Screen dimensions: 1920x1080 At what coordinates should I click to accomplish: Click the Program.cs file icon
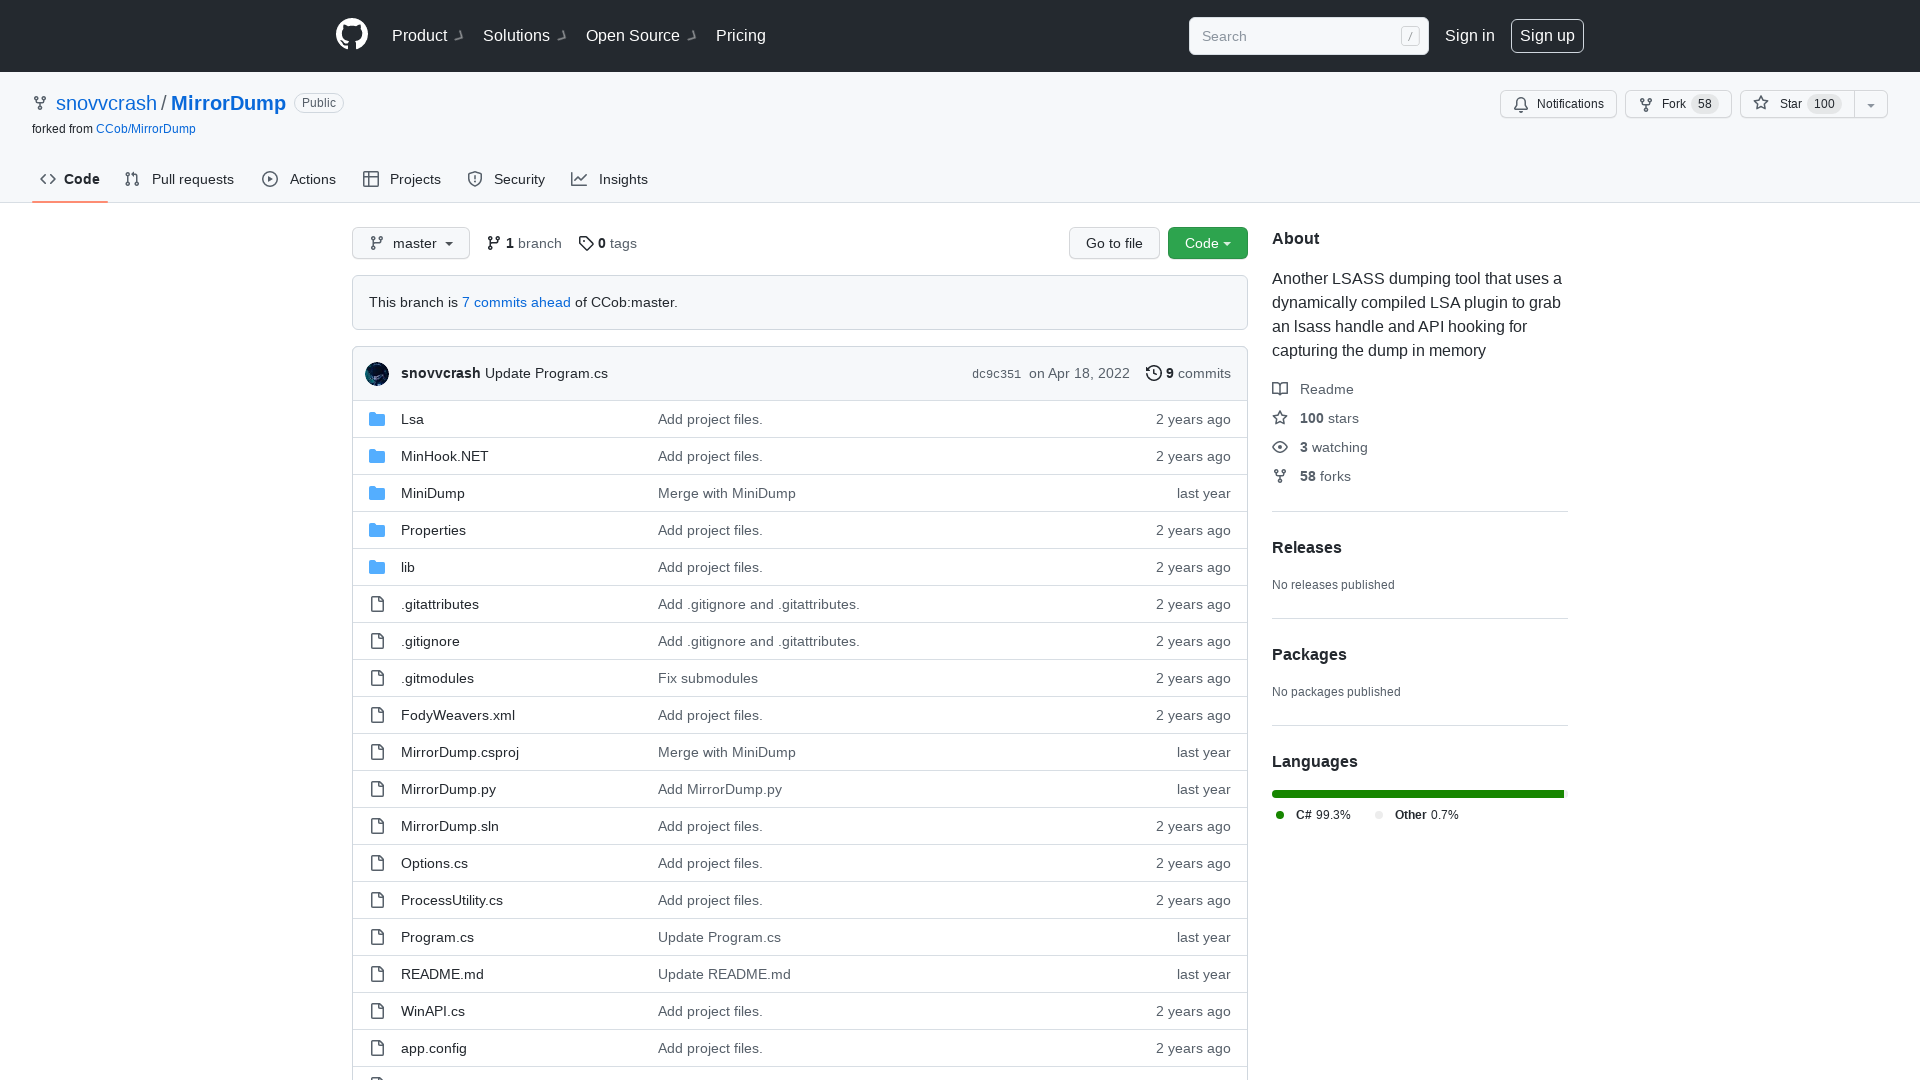pos(377,937)
